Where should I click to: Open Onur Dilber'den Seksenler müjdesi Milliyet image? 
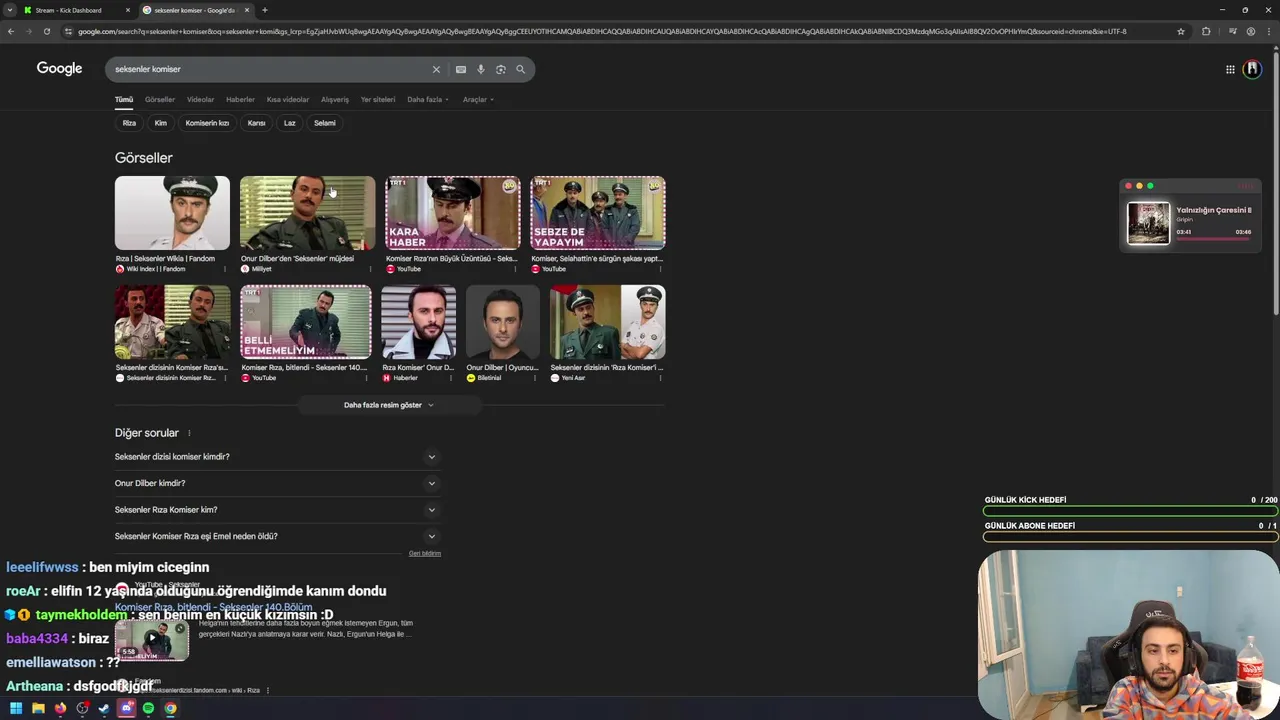pos(308,213)
